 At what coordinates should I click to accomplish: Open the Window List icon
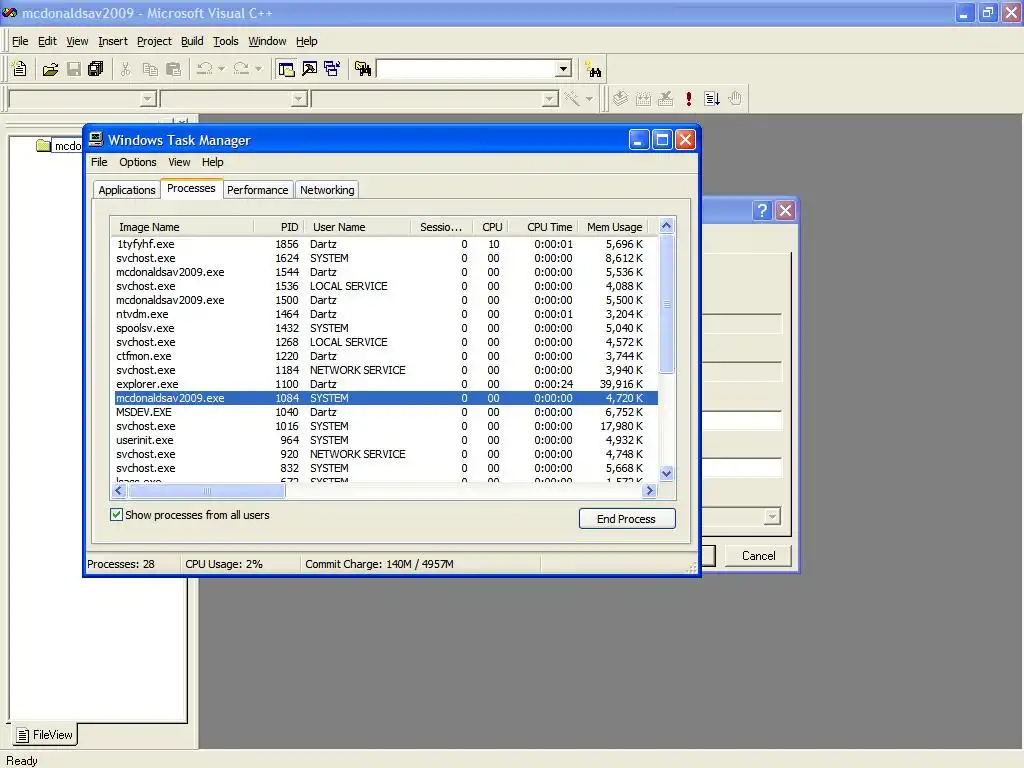pos(332,69)
